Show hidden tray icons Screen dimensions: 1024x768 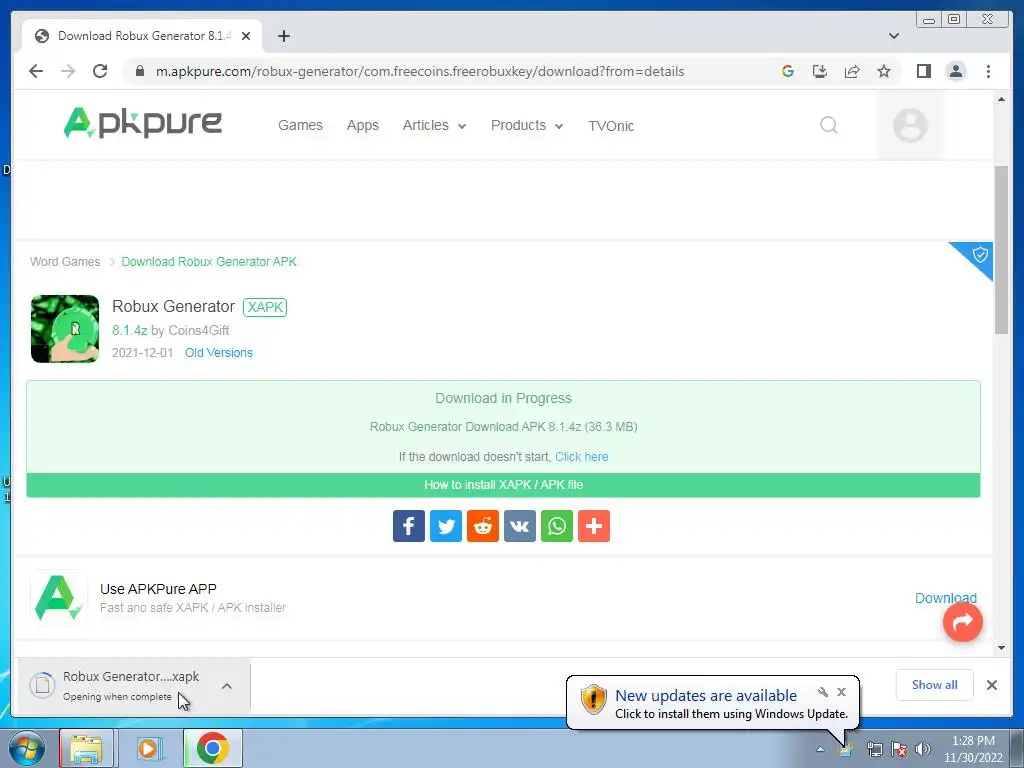(x=820, y=749)
